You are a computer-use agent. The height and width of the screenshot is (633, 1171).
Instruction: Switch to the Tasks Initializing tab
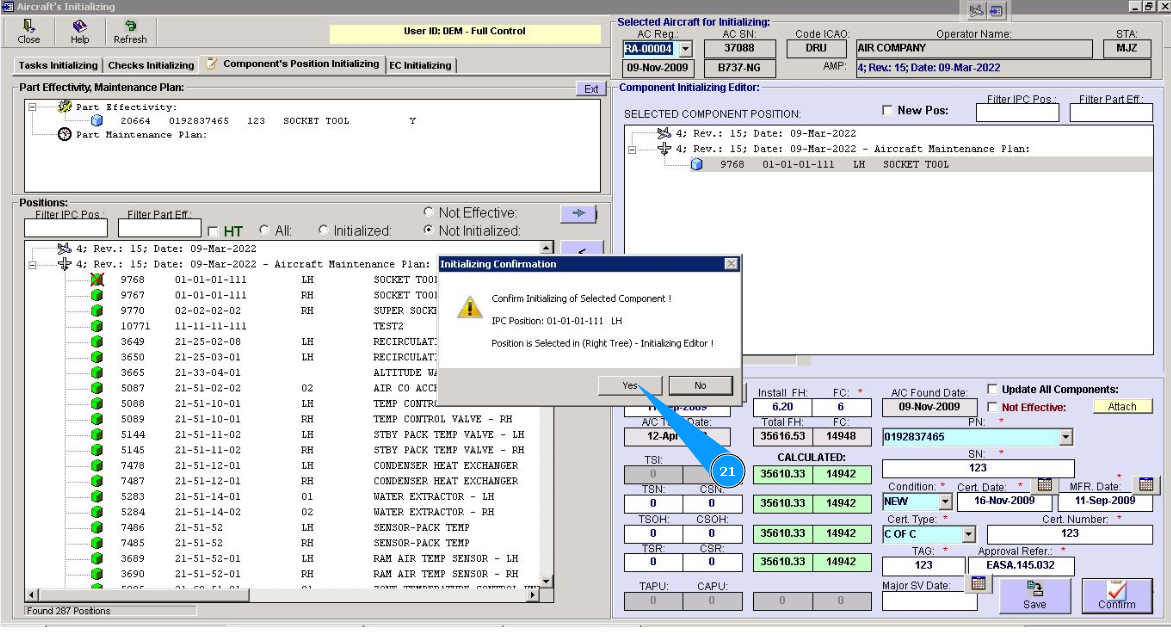pos(58,65)
